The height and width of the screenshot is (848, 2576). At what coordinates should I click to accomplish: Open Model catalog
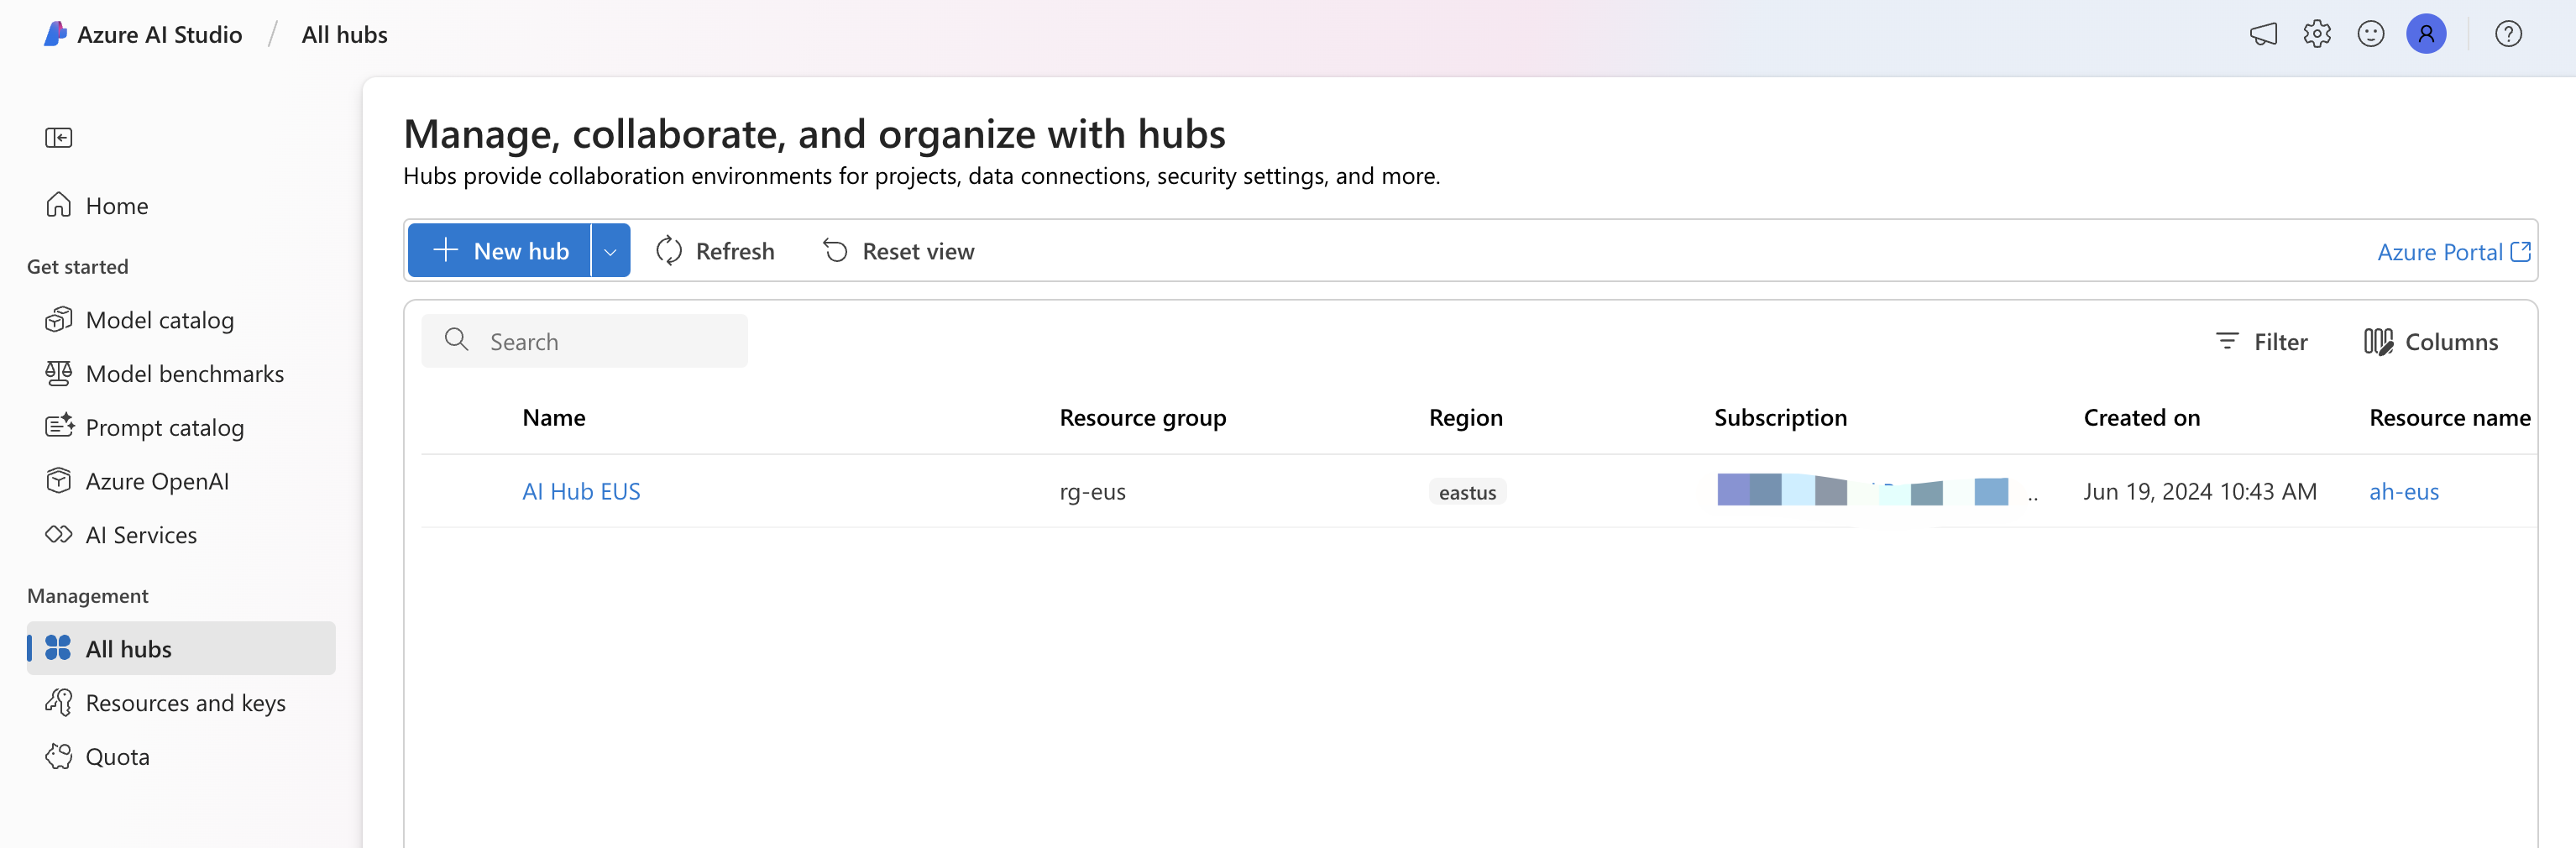click(x=181, y=320)
